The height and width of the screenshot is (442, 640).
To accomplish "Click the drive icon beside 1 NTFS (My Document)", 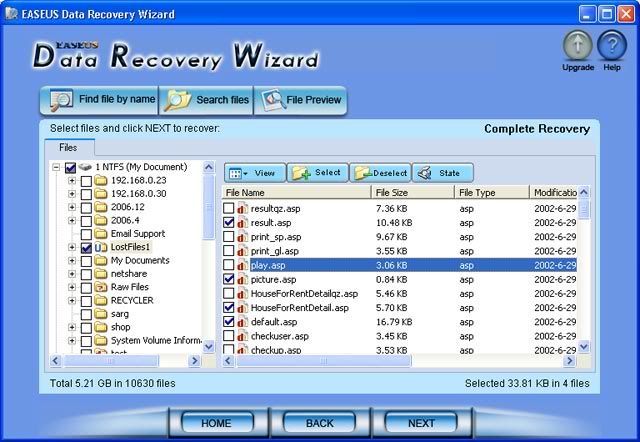I will 85,167.
